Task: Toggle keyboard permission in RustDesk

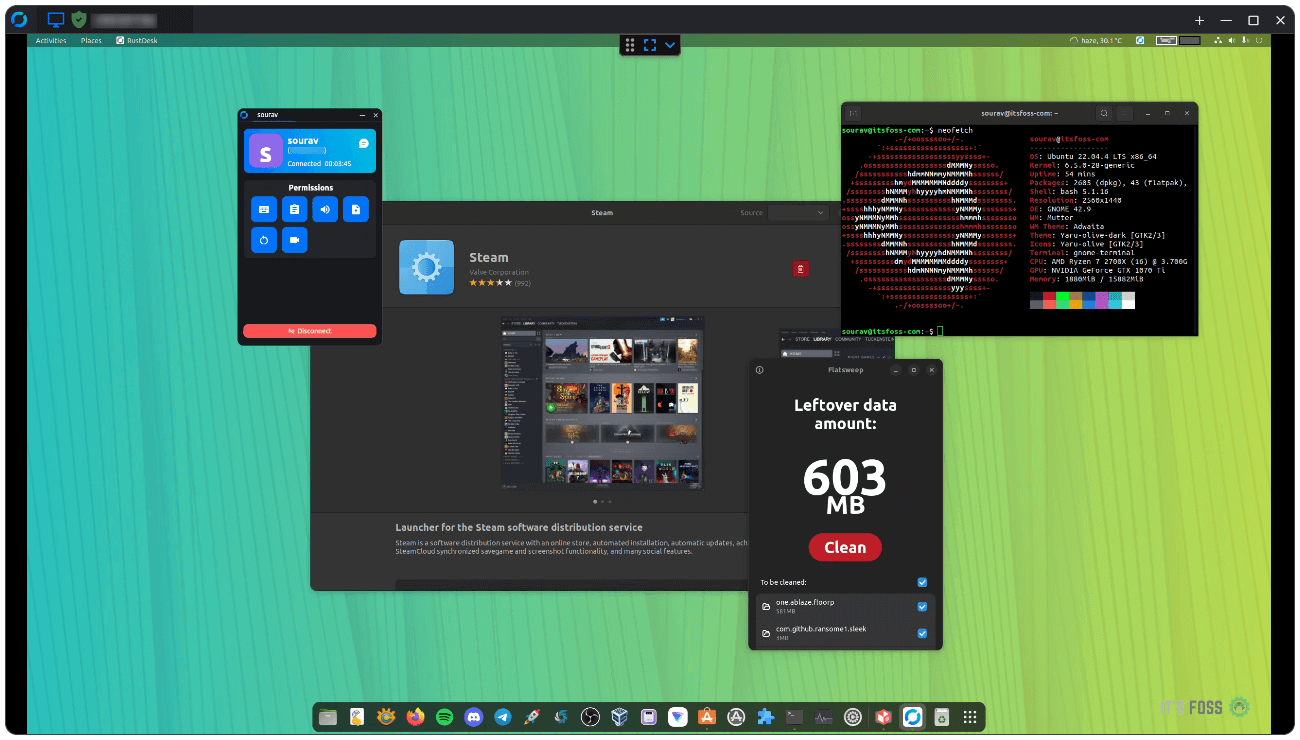Action: (264, 209)
